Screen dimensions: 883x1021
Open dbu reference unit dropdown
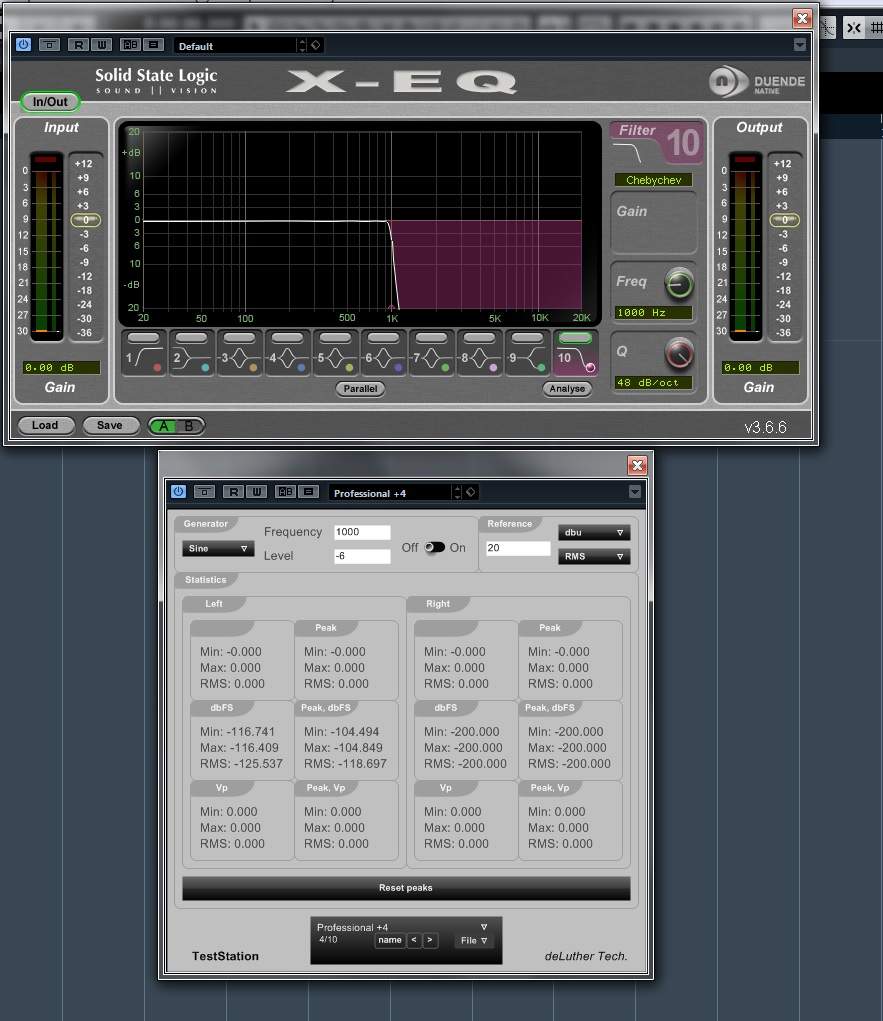[x=594, y=532]
